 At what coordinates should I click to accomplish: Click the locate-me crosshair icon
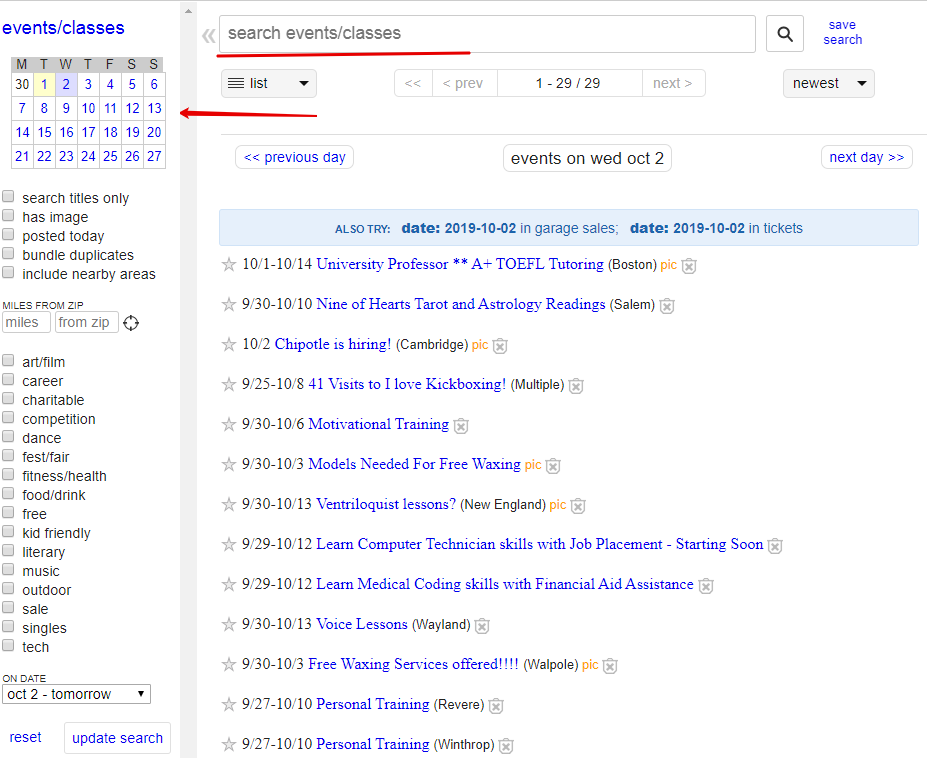click(x=131, y=323)
